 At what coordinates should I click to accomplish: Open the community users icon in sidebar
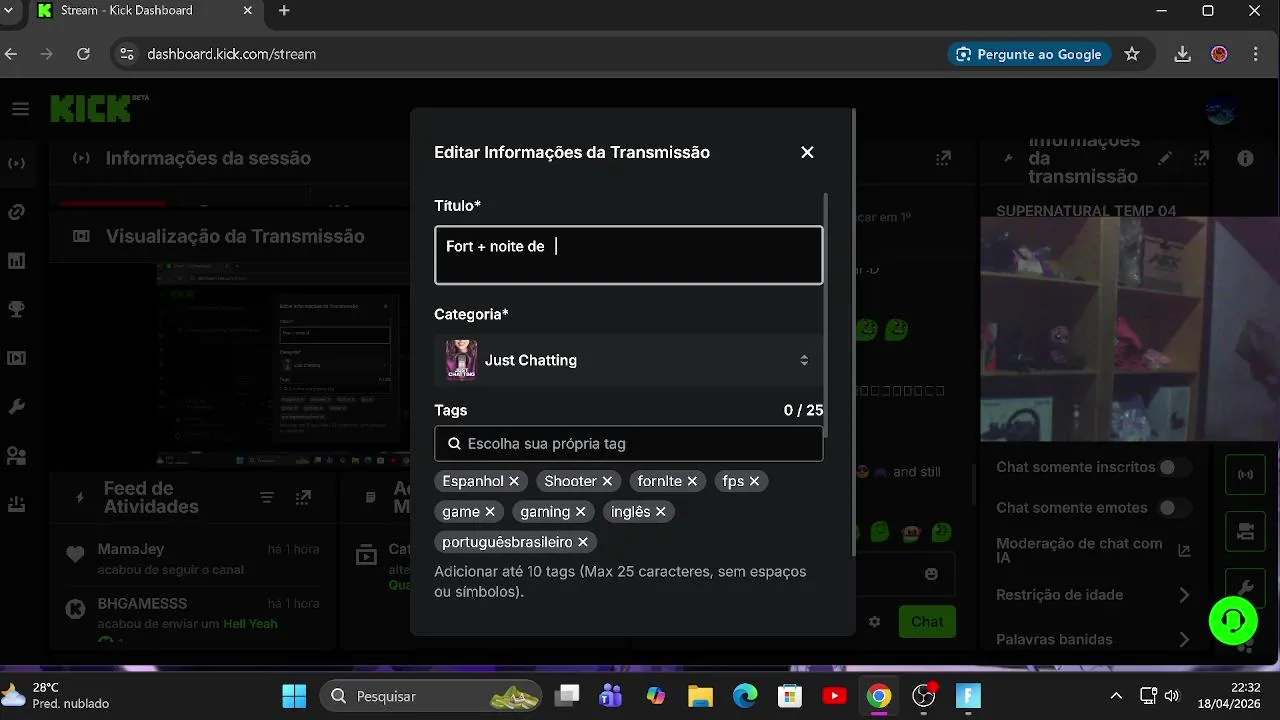(x=16, y=456)
